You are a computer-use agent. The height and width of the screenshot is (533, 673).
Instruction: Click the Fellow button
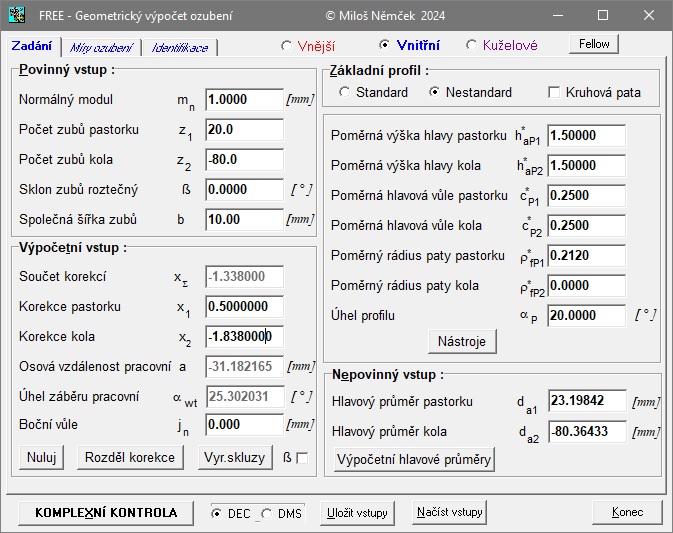click(594, 44)
